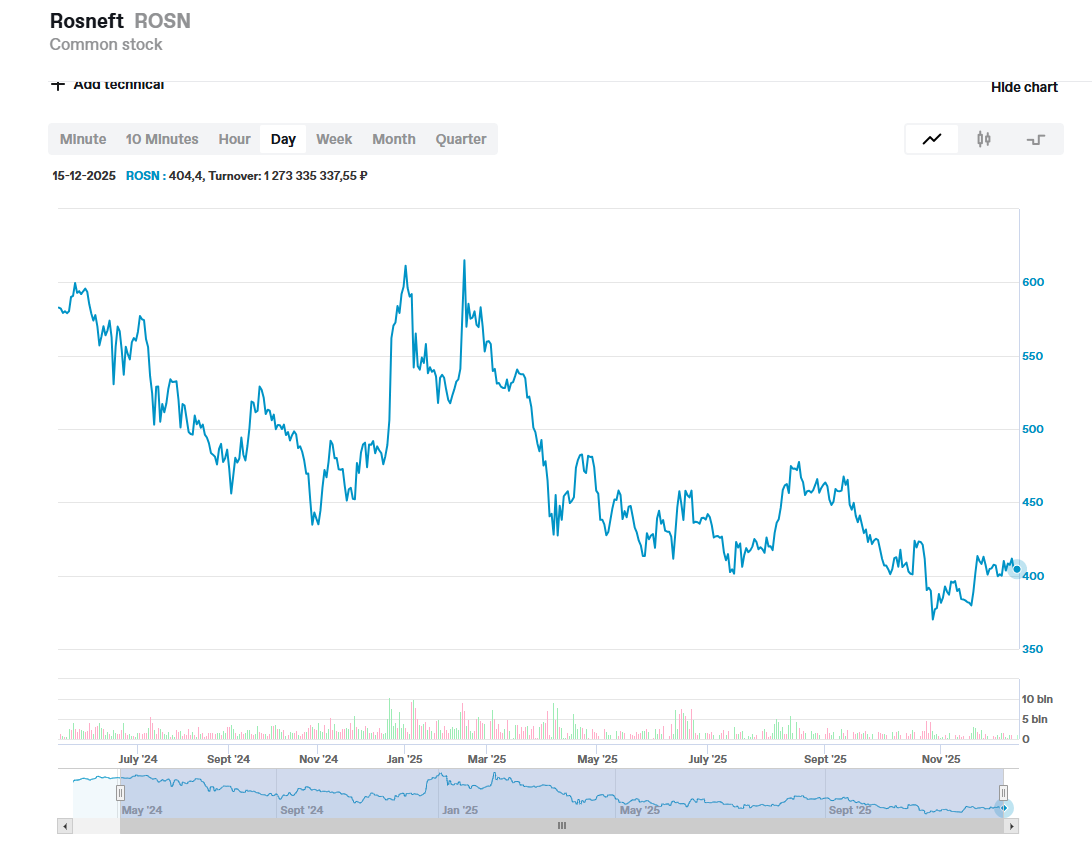Click the 450 price axis label
This screenshot has height=847, width=1092.
(x=1033, y=502)
